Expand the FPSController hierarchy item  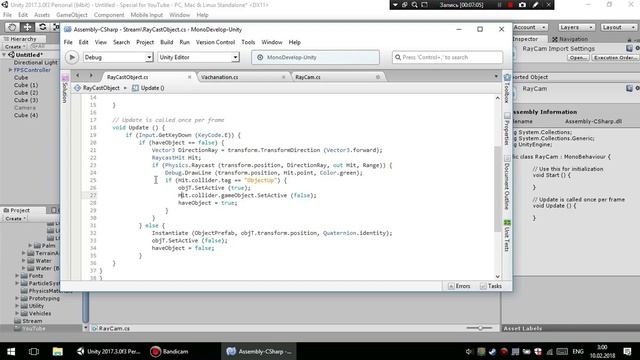pos(11,70)
